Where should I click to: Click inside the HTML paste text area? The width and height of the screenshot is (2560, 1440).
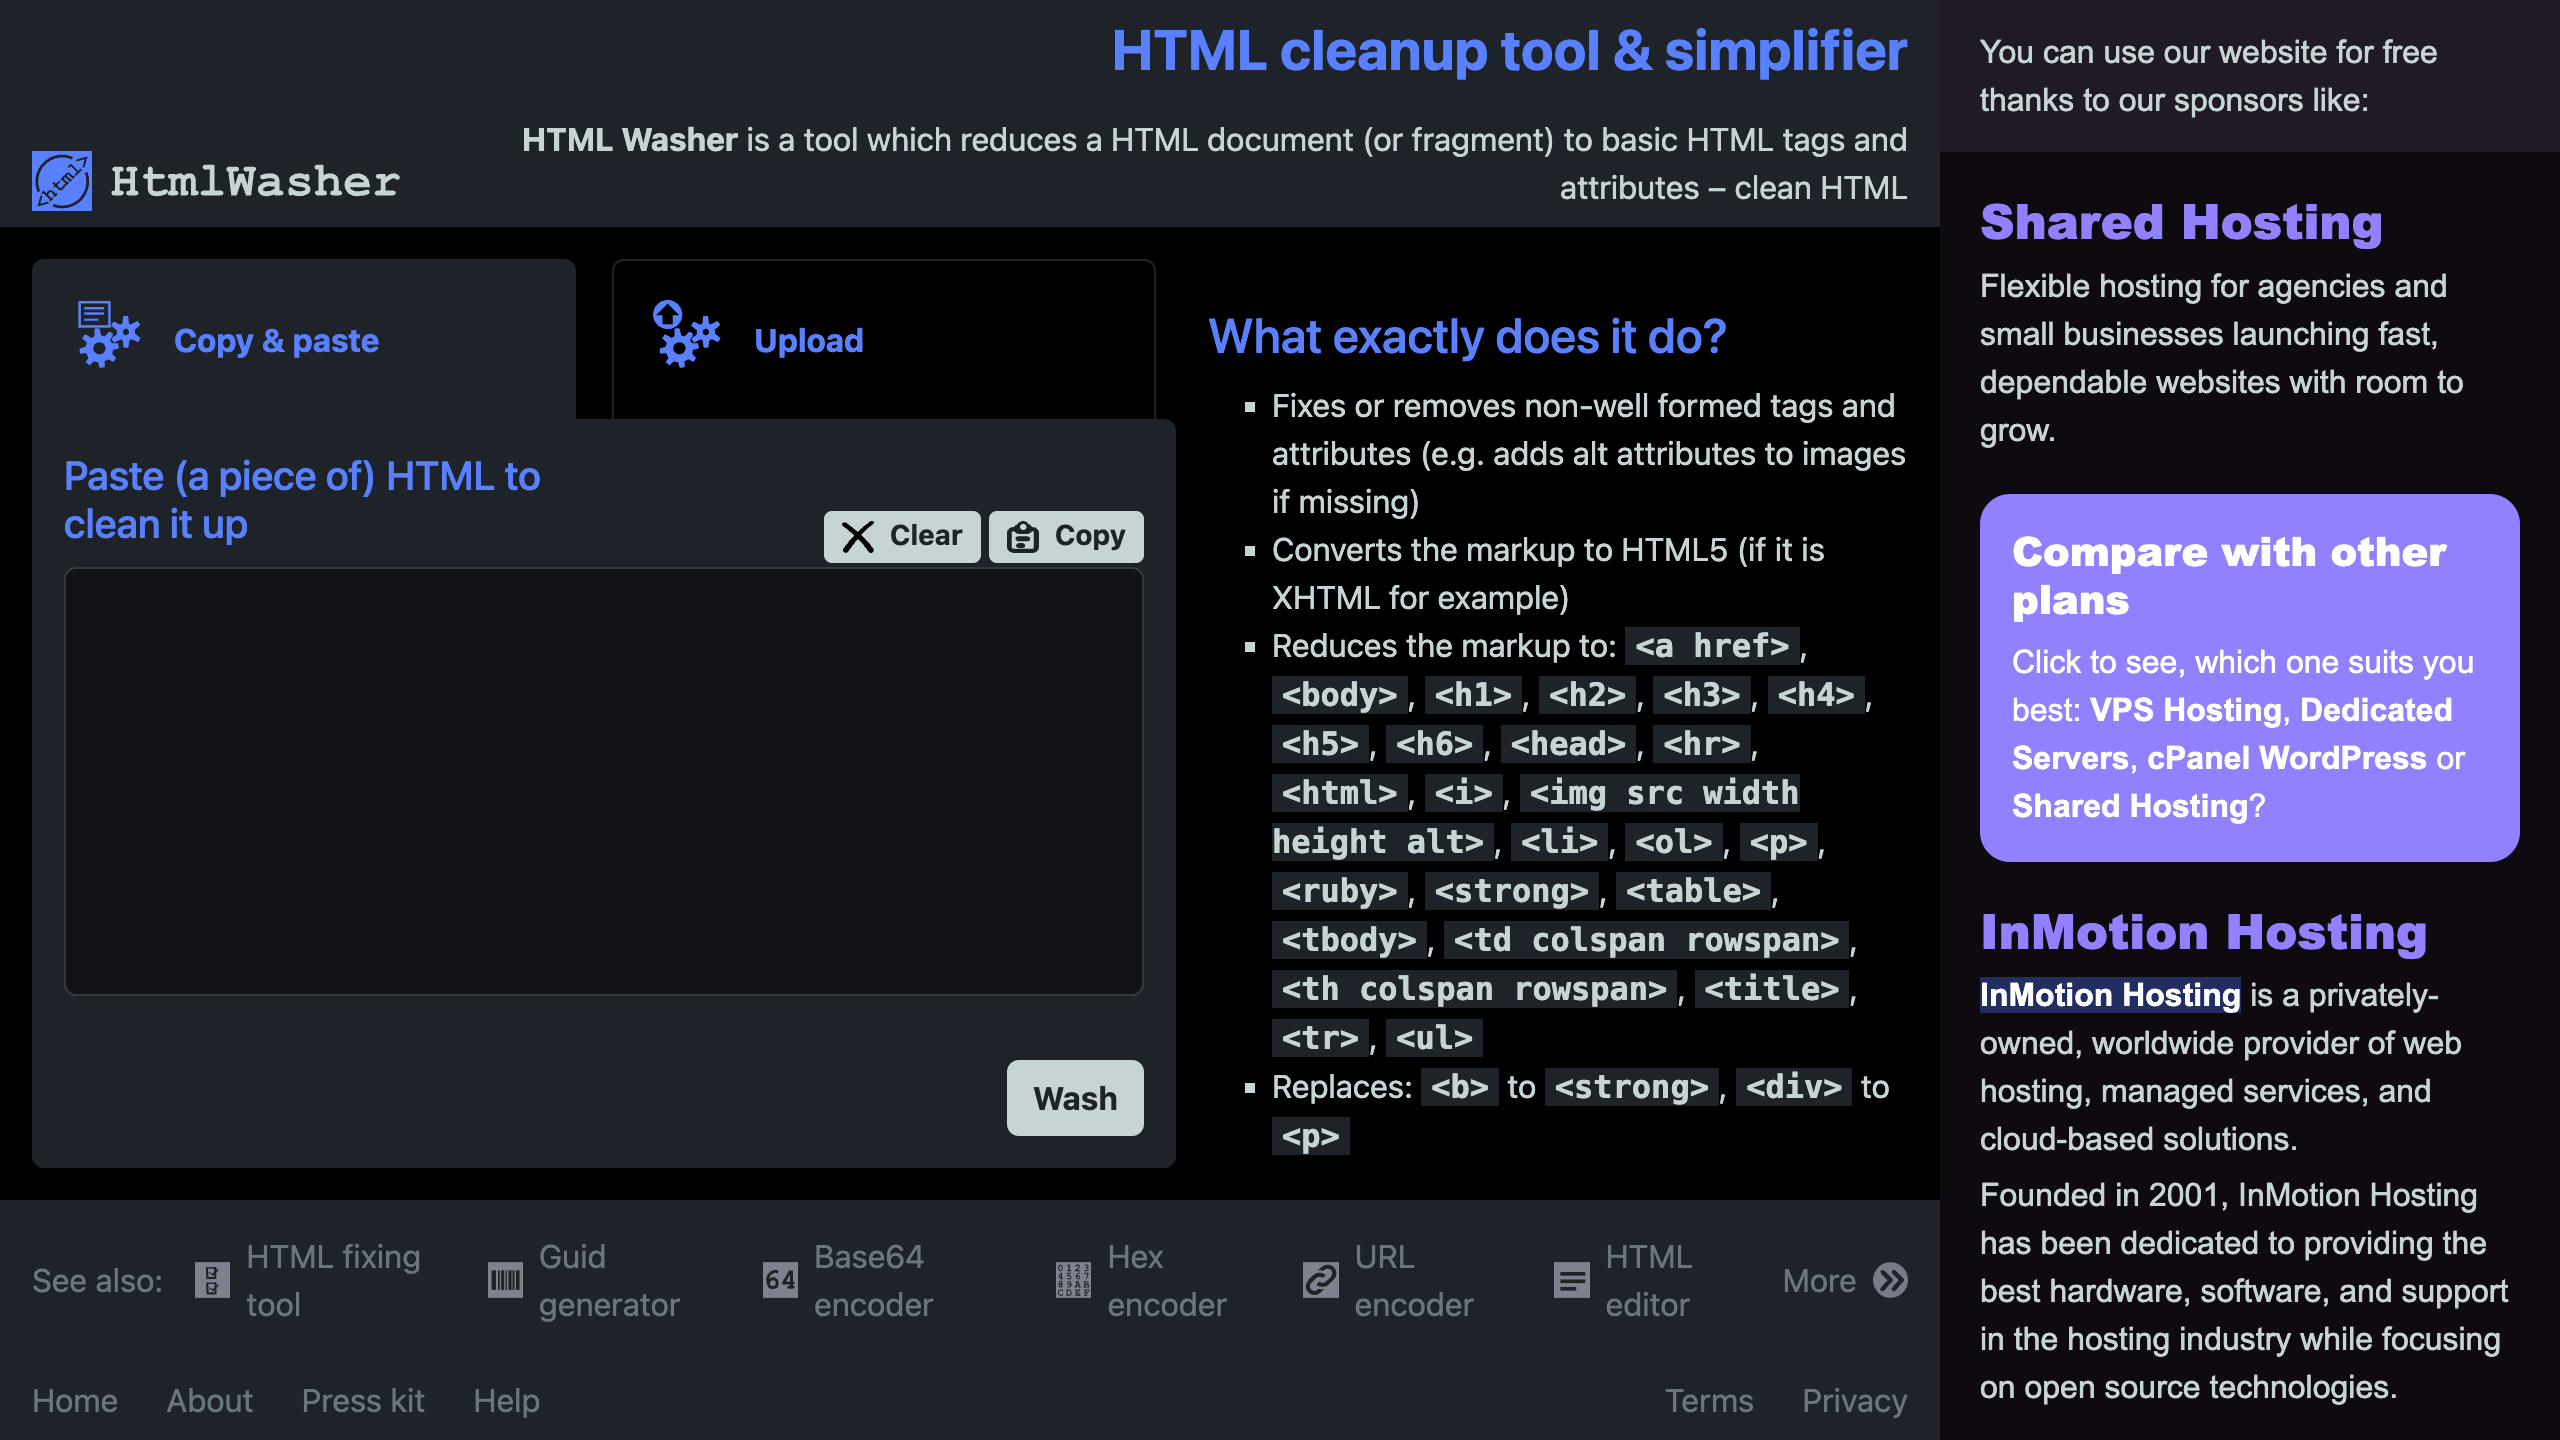click(x=603, y=781)
